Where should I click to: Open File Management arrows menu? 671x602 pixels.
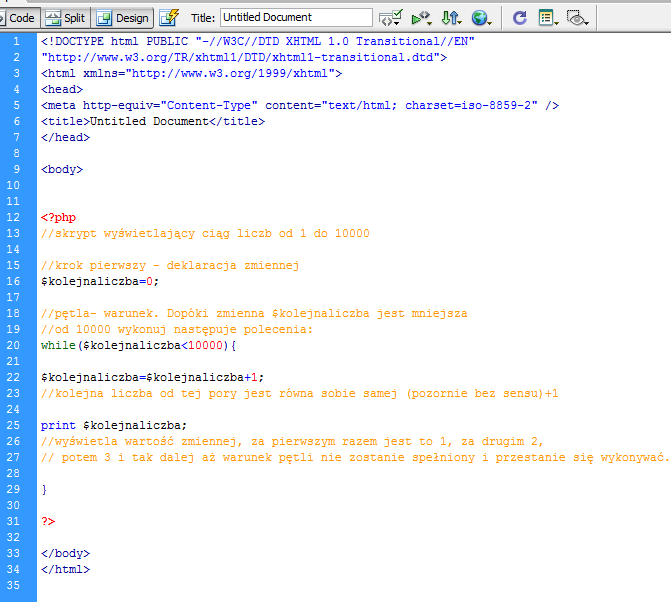click(451, 18)
